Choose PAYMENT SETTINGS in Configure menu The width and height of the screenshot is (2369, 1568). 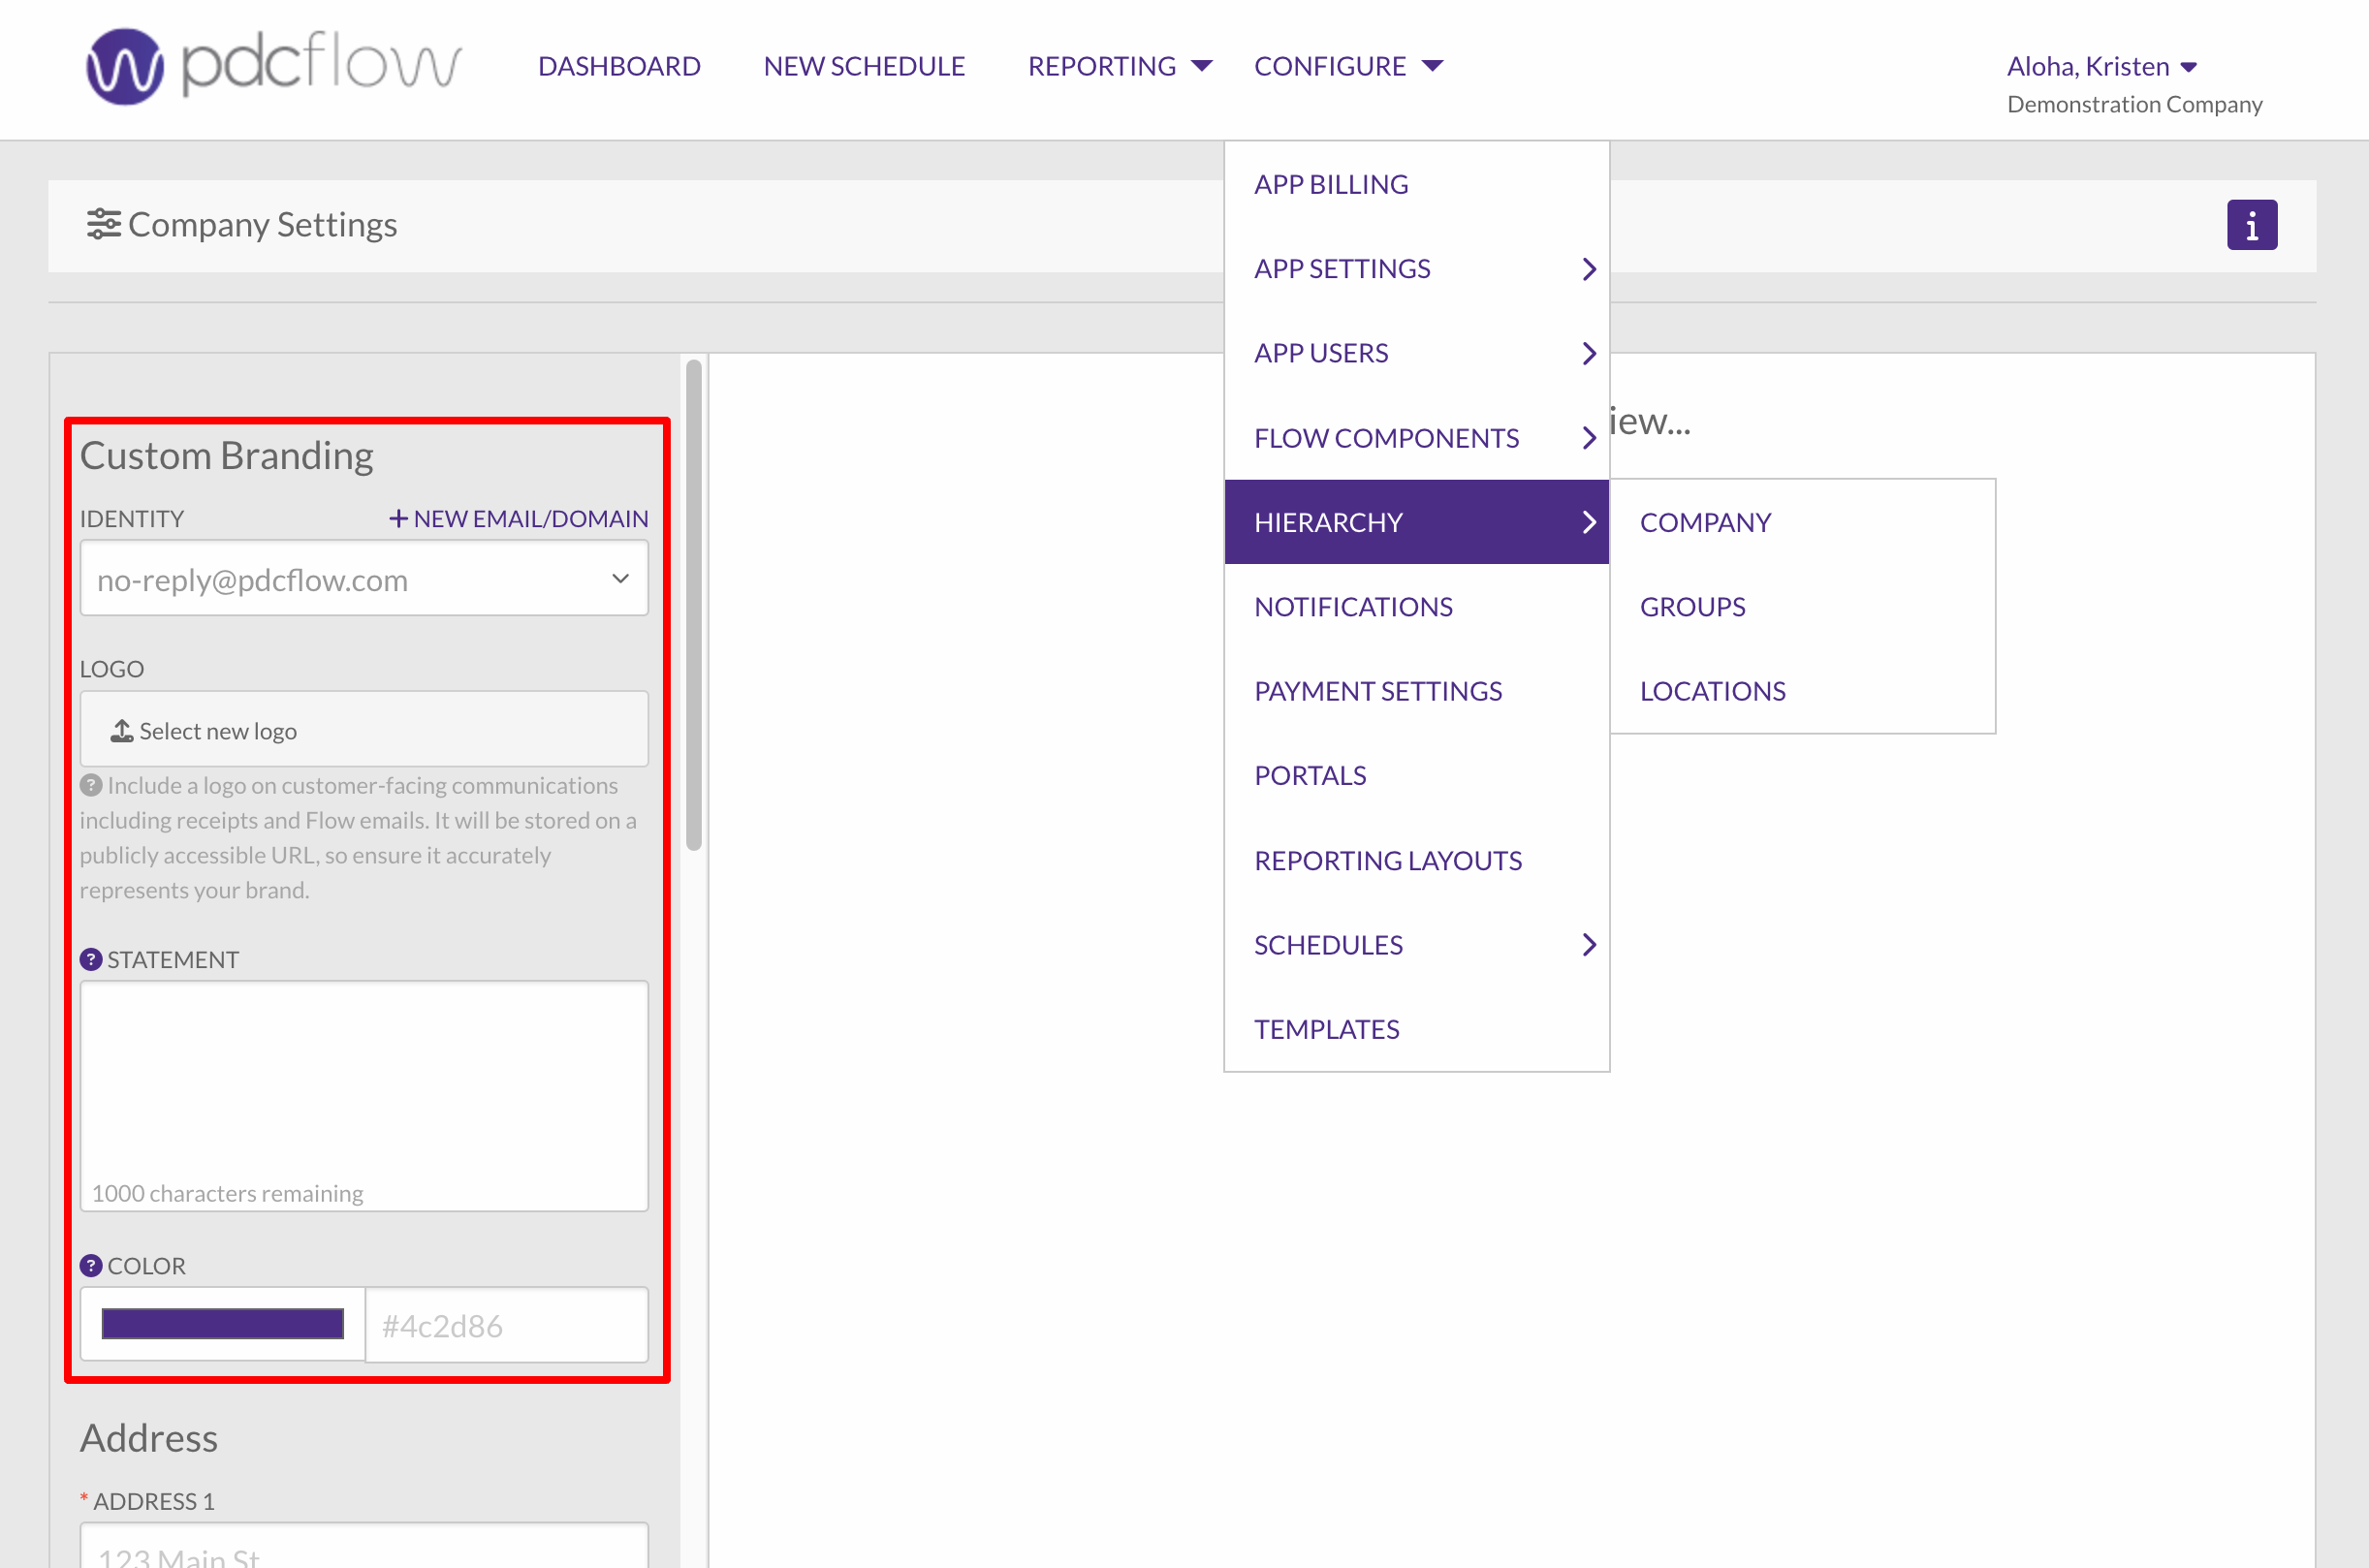point(1378,691)
